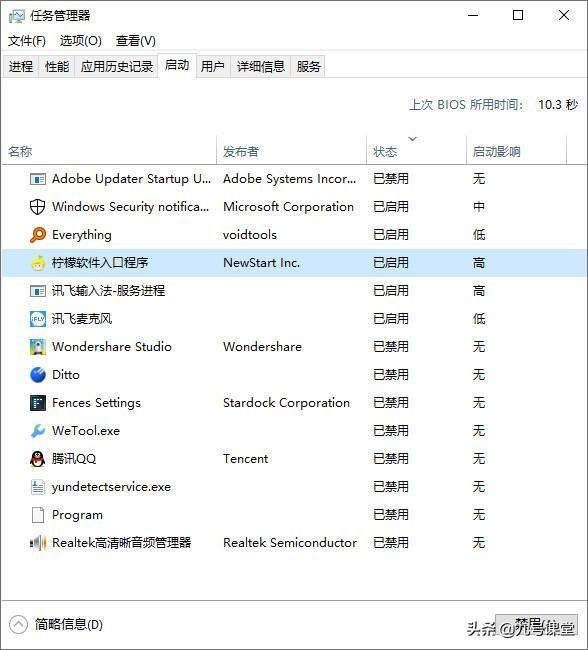This screenshot has width=588, height=650.
Task: Click the Realtek audio manager speaker icon
Action: tap(38, 543)
